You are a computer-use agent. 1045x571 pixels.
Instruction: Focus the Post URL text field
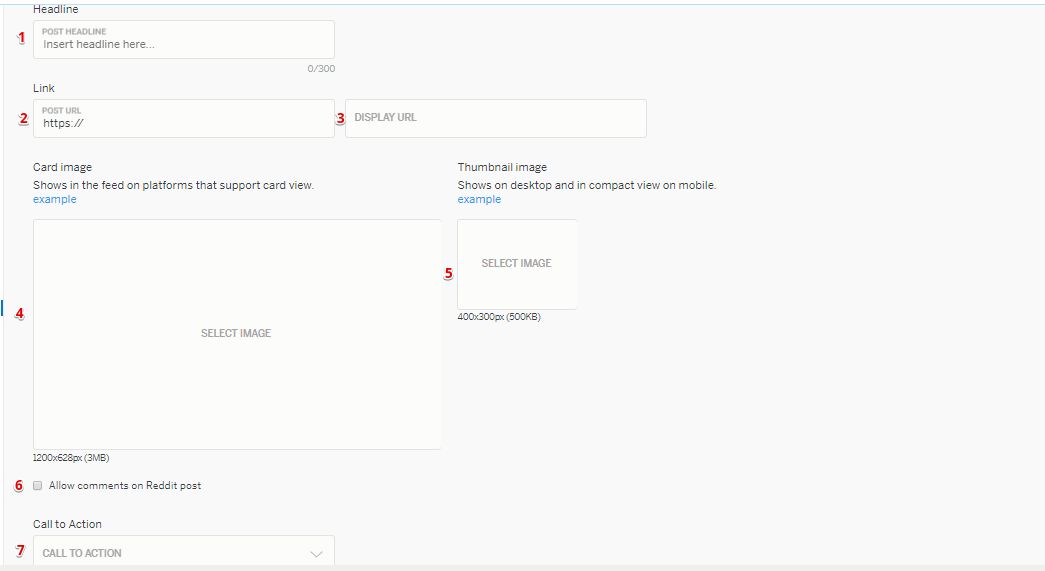tap(184, 124)
